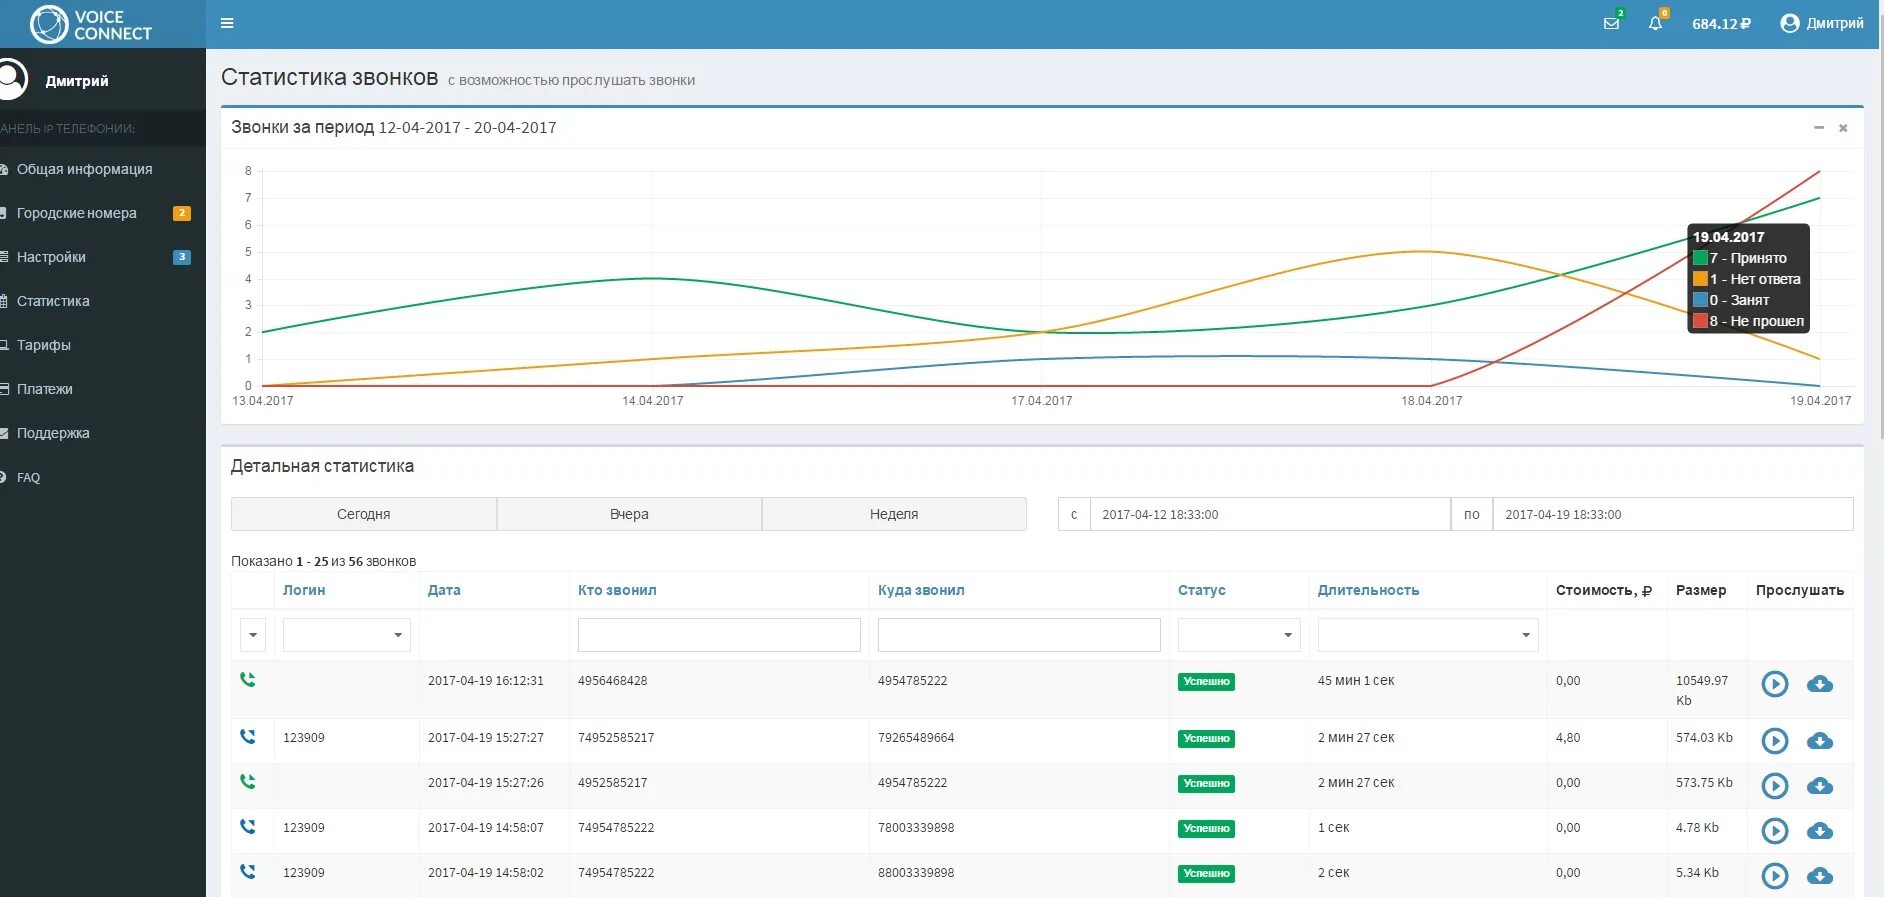Sort by the Куда звонил column header
This screenshot has height=897, width=1884.
[x=921, y=590]
